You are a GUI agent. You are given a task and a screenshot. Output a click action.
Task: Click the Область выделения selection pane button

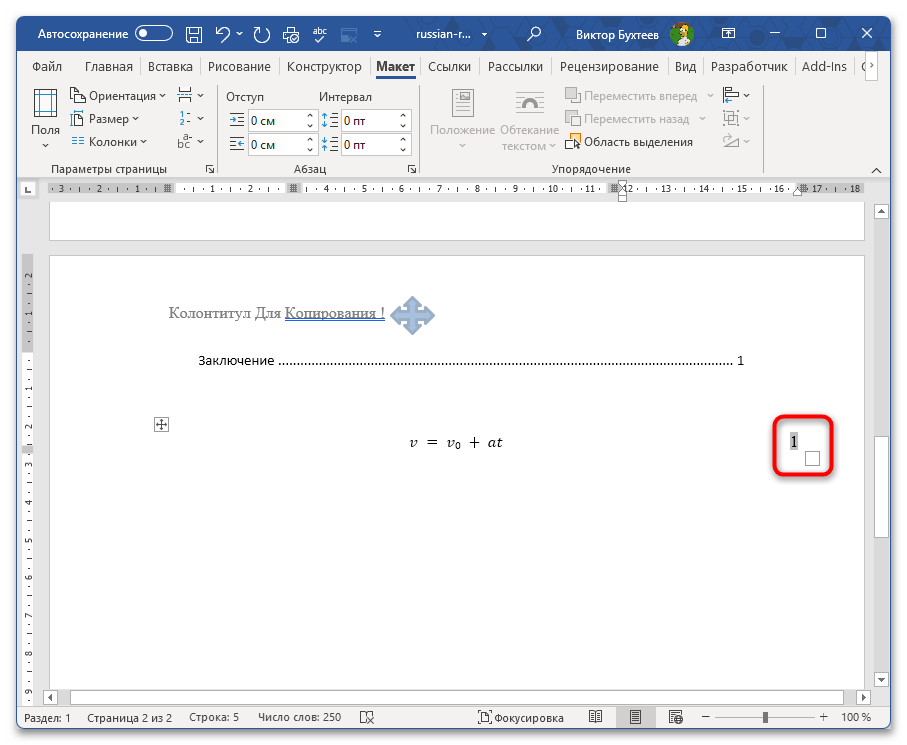629,142
